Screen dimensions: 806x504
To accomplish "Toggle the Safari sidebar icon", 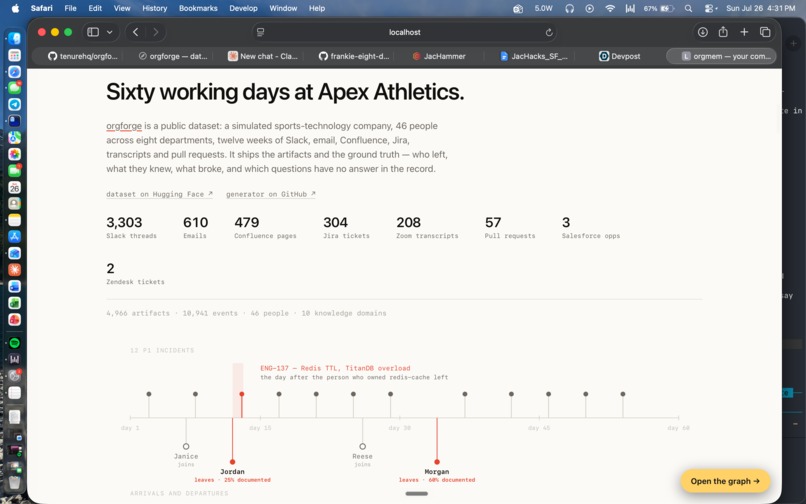I will pos(93,32).
